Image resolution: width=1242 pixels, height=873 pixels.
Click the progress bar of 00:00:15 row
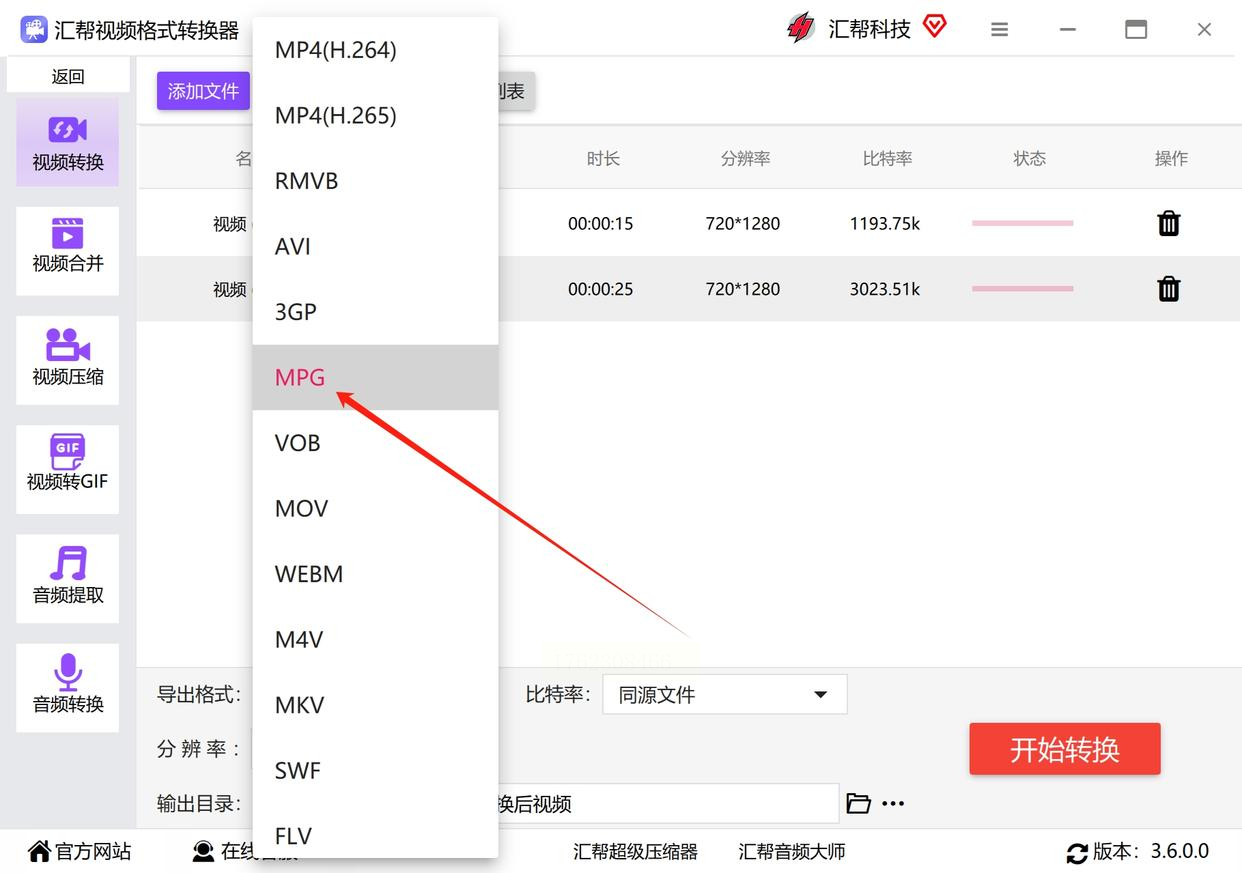pyautogui.click(x=1023, y=223)
